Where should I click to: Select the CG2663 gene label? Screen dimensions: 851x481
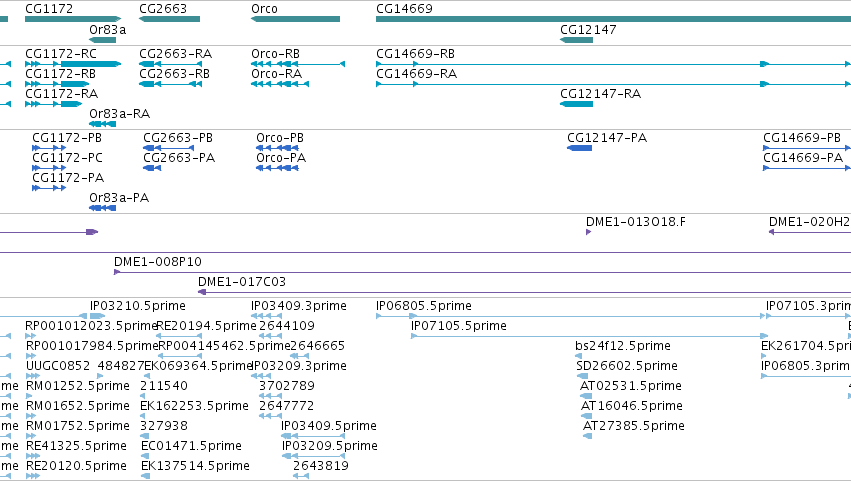tap(163, 9)
